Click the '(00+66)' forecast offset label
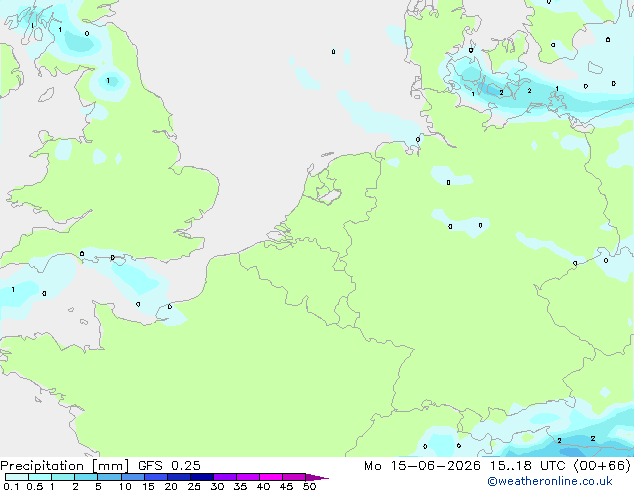The width and height of the screenshot is (634, 490). pos(602,466)
